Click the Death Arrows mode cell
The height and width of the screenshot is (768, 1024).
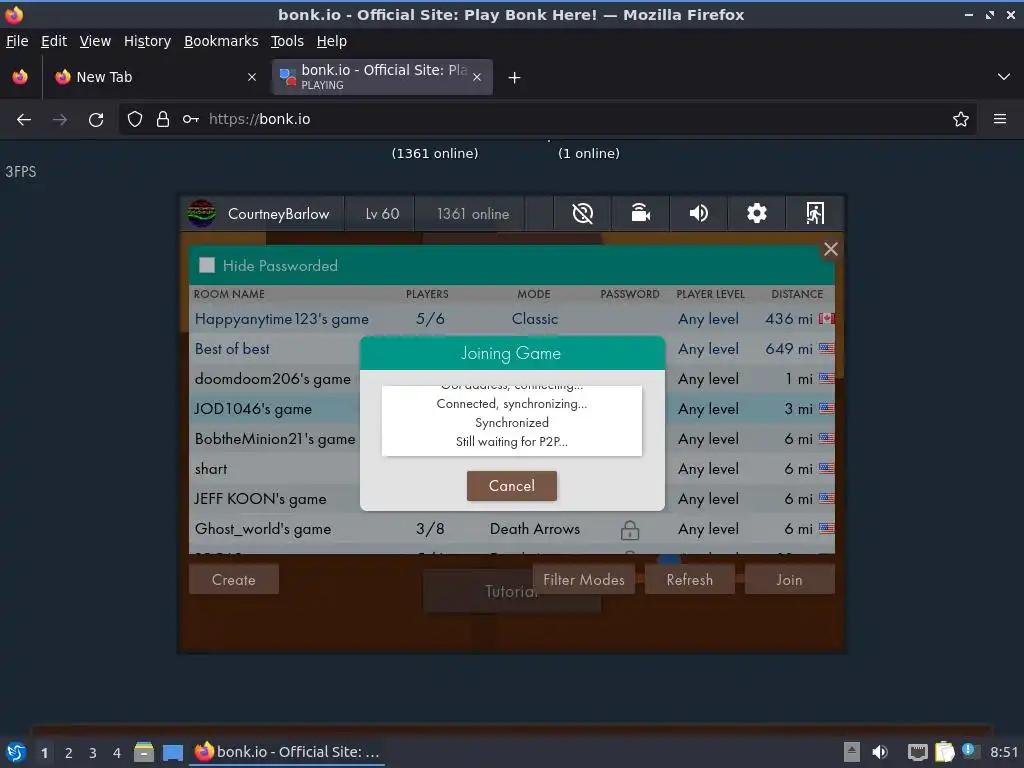click(535, 529)
